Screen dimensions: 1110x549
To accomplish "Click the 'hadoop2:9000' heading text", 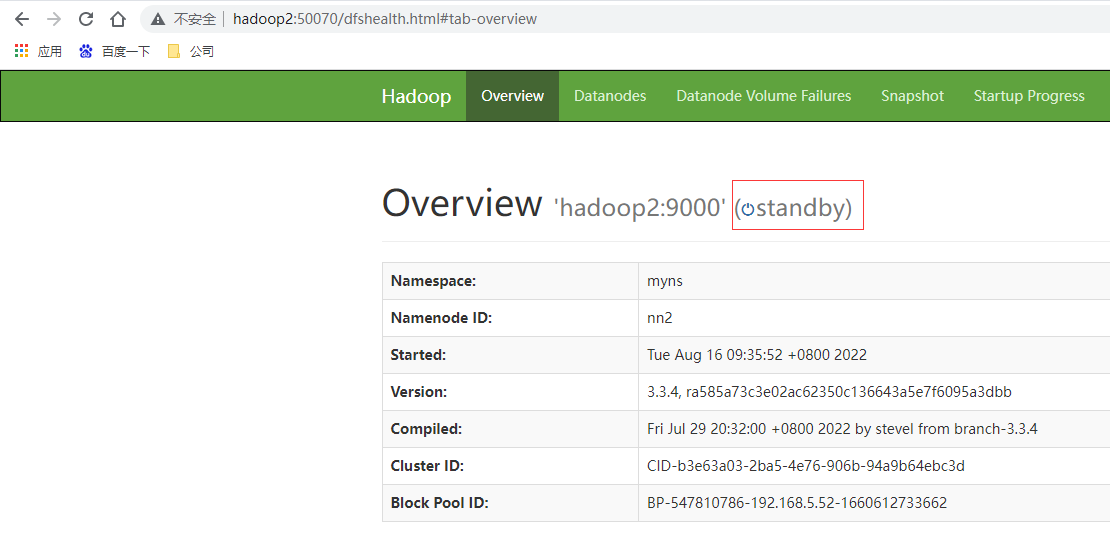I will (639, 207).
